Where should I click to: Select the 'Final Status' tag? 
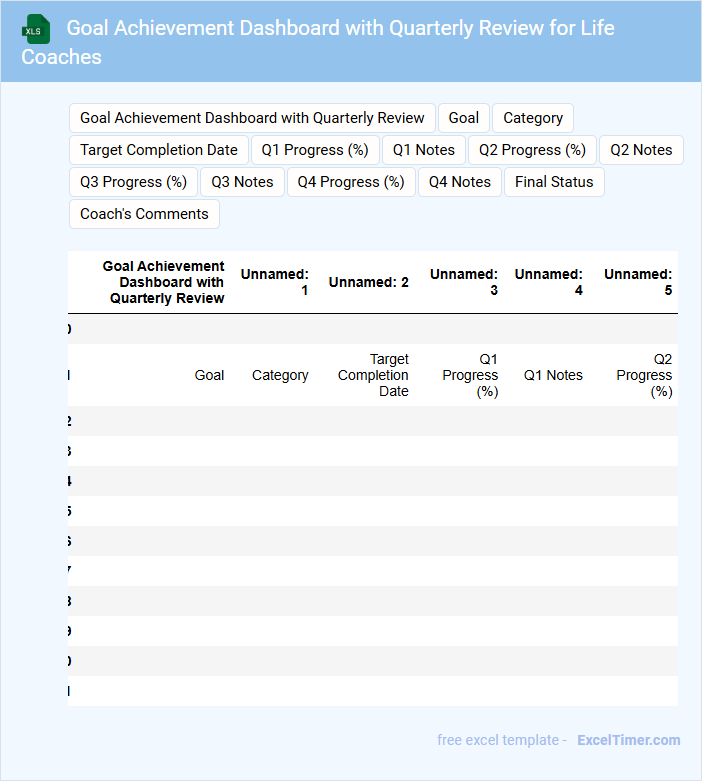554,182
